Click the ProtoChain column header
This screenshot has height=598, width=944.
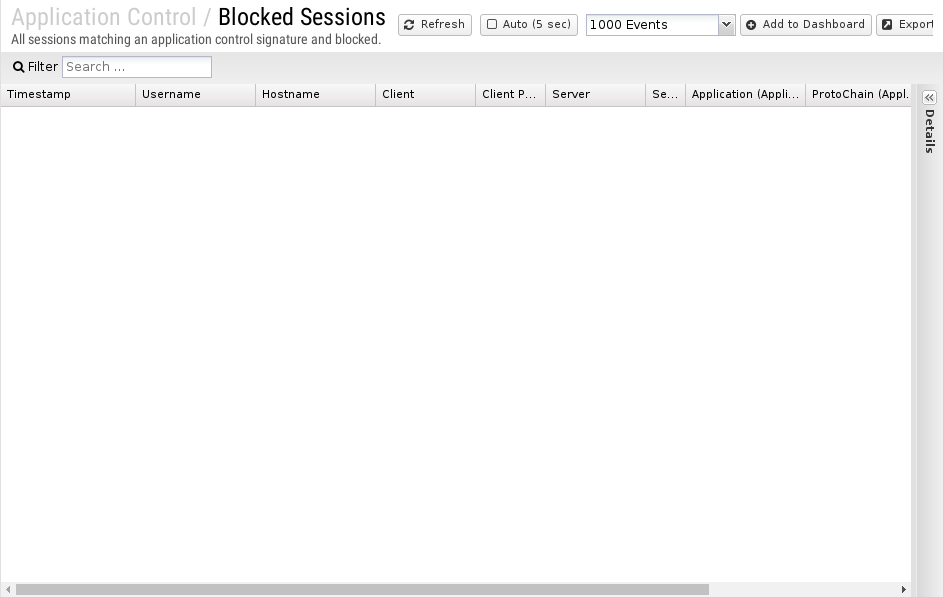pos(859,95)
